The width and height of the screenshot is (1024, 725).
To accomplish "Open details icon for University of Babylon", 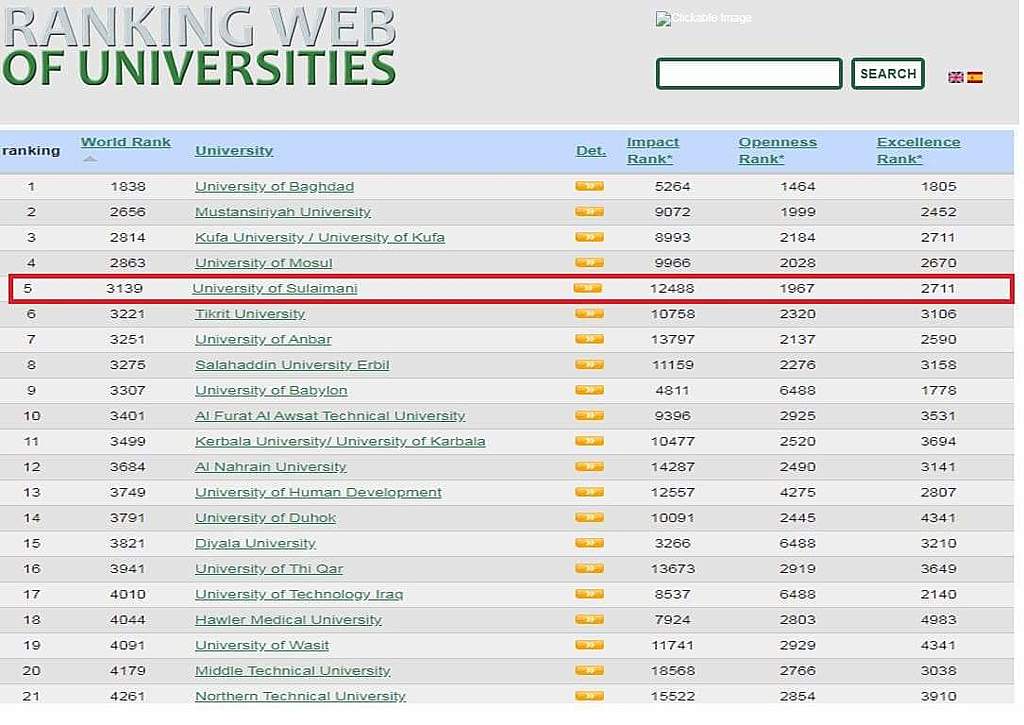I will [x=589, y=390].
